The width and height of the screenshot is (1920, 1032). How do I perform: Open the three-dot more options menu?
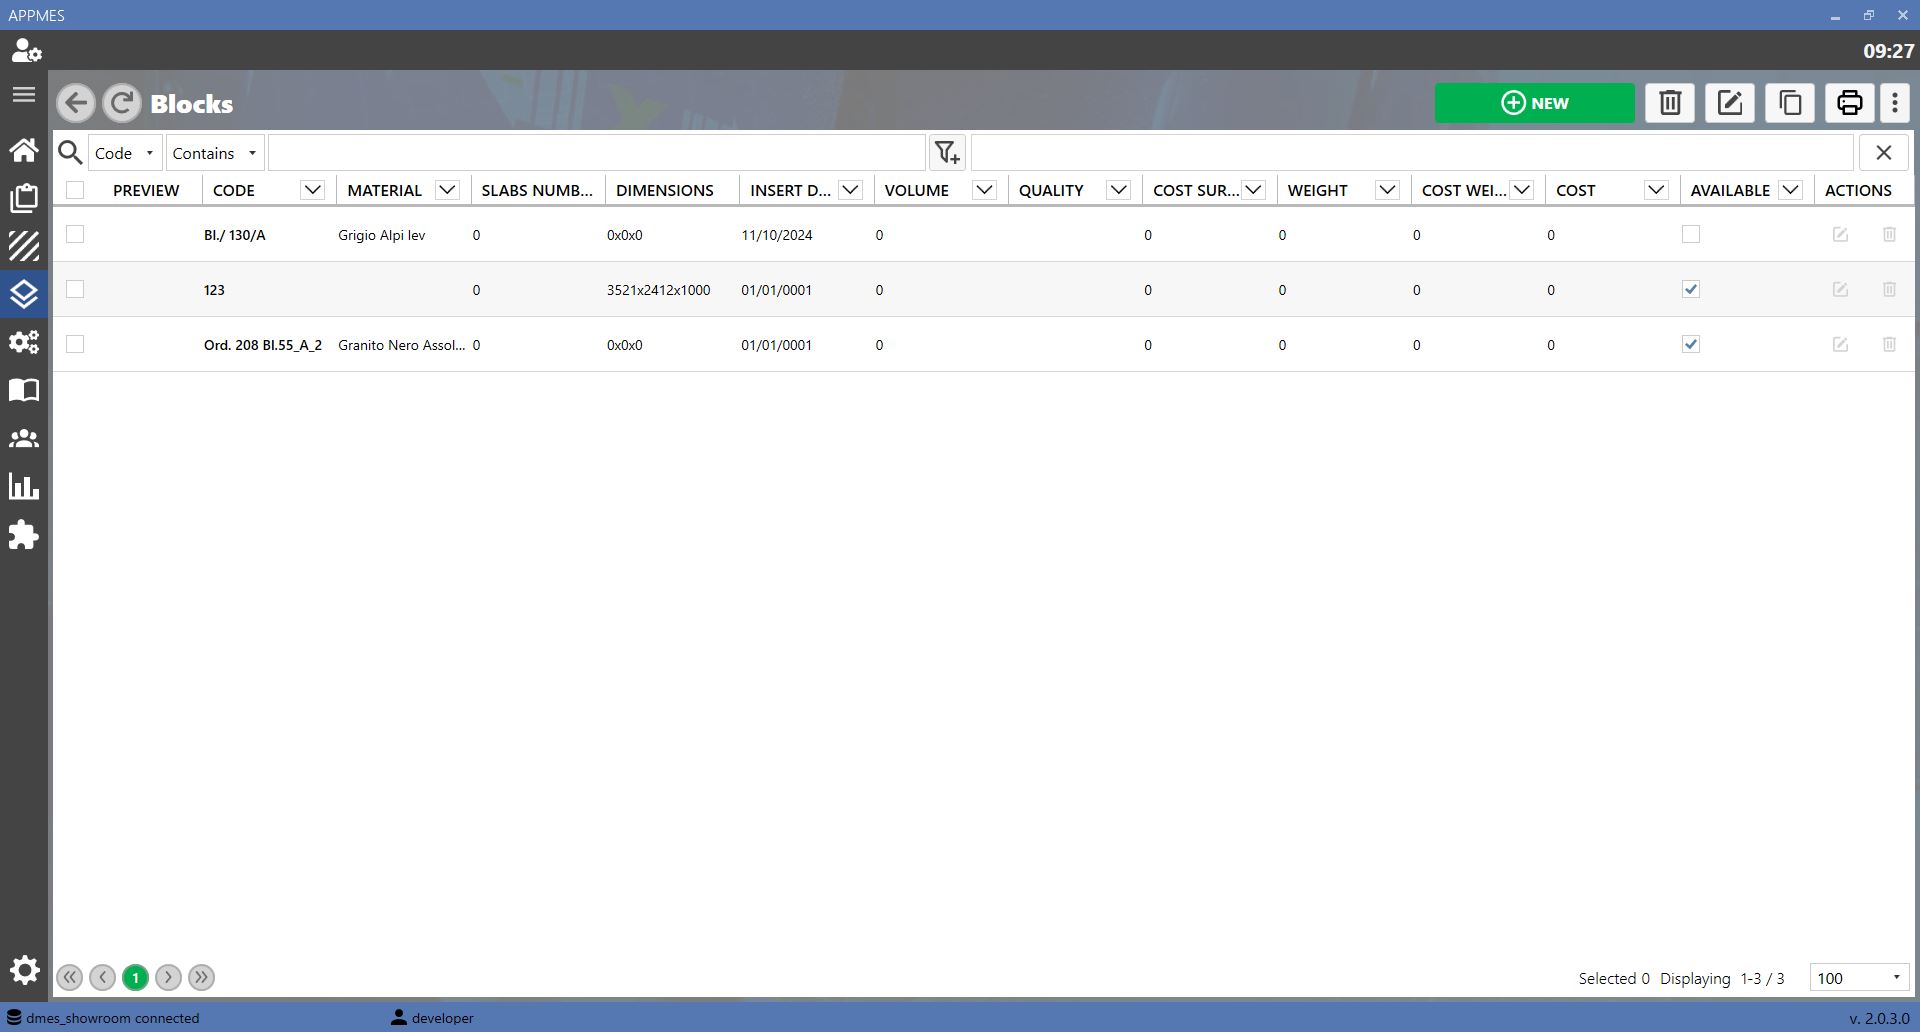pyautogui.click(x=1895, y=103)
